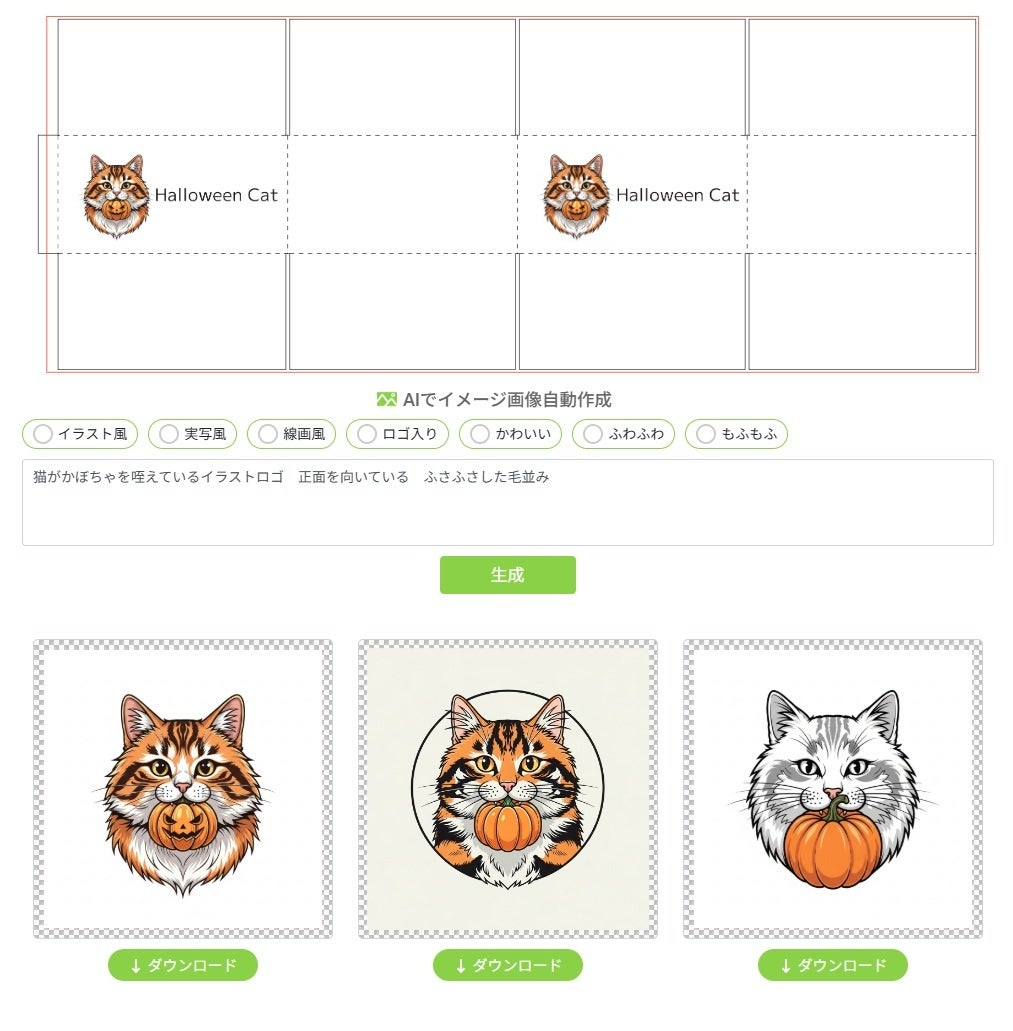Click the left cat logo on the box template
Viewport: 1013px width, 1031px height.
click(116, 195)
